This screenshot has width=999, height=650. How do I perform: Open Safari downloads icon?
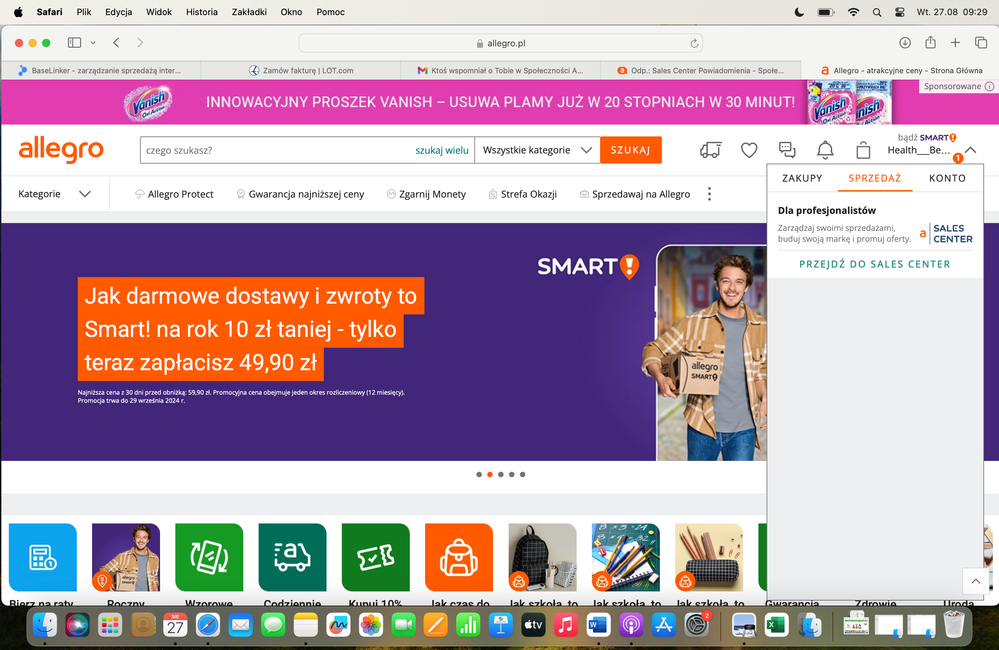(905, 43)
